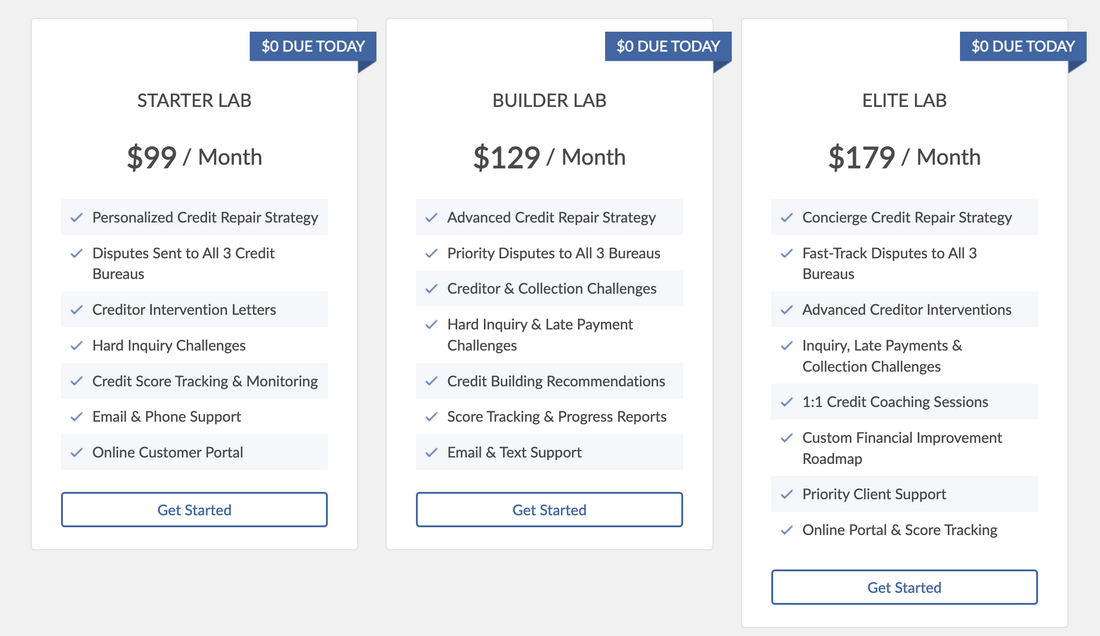The width and height of the screenshot is (1100, 636).
Task: Click Get Started under Builder Lab
Action: coord(549,510)
